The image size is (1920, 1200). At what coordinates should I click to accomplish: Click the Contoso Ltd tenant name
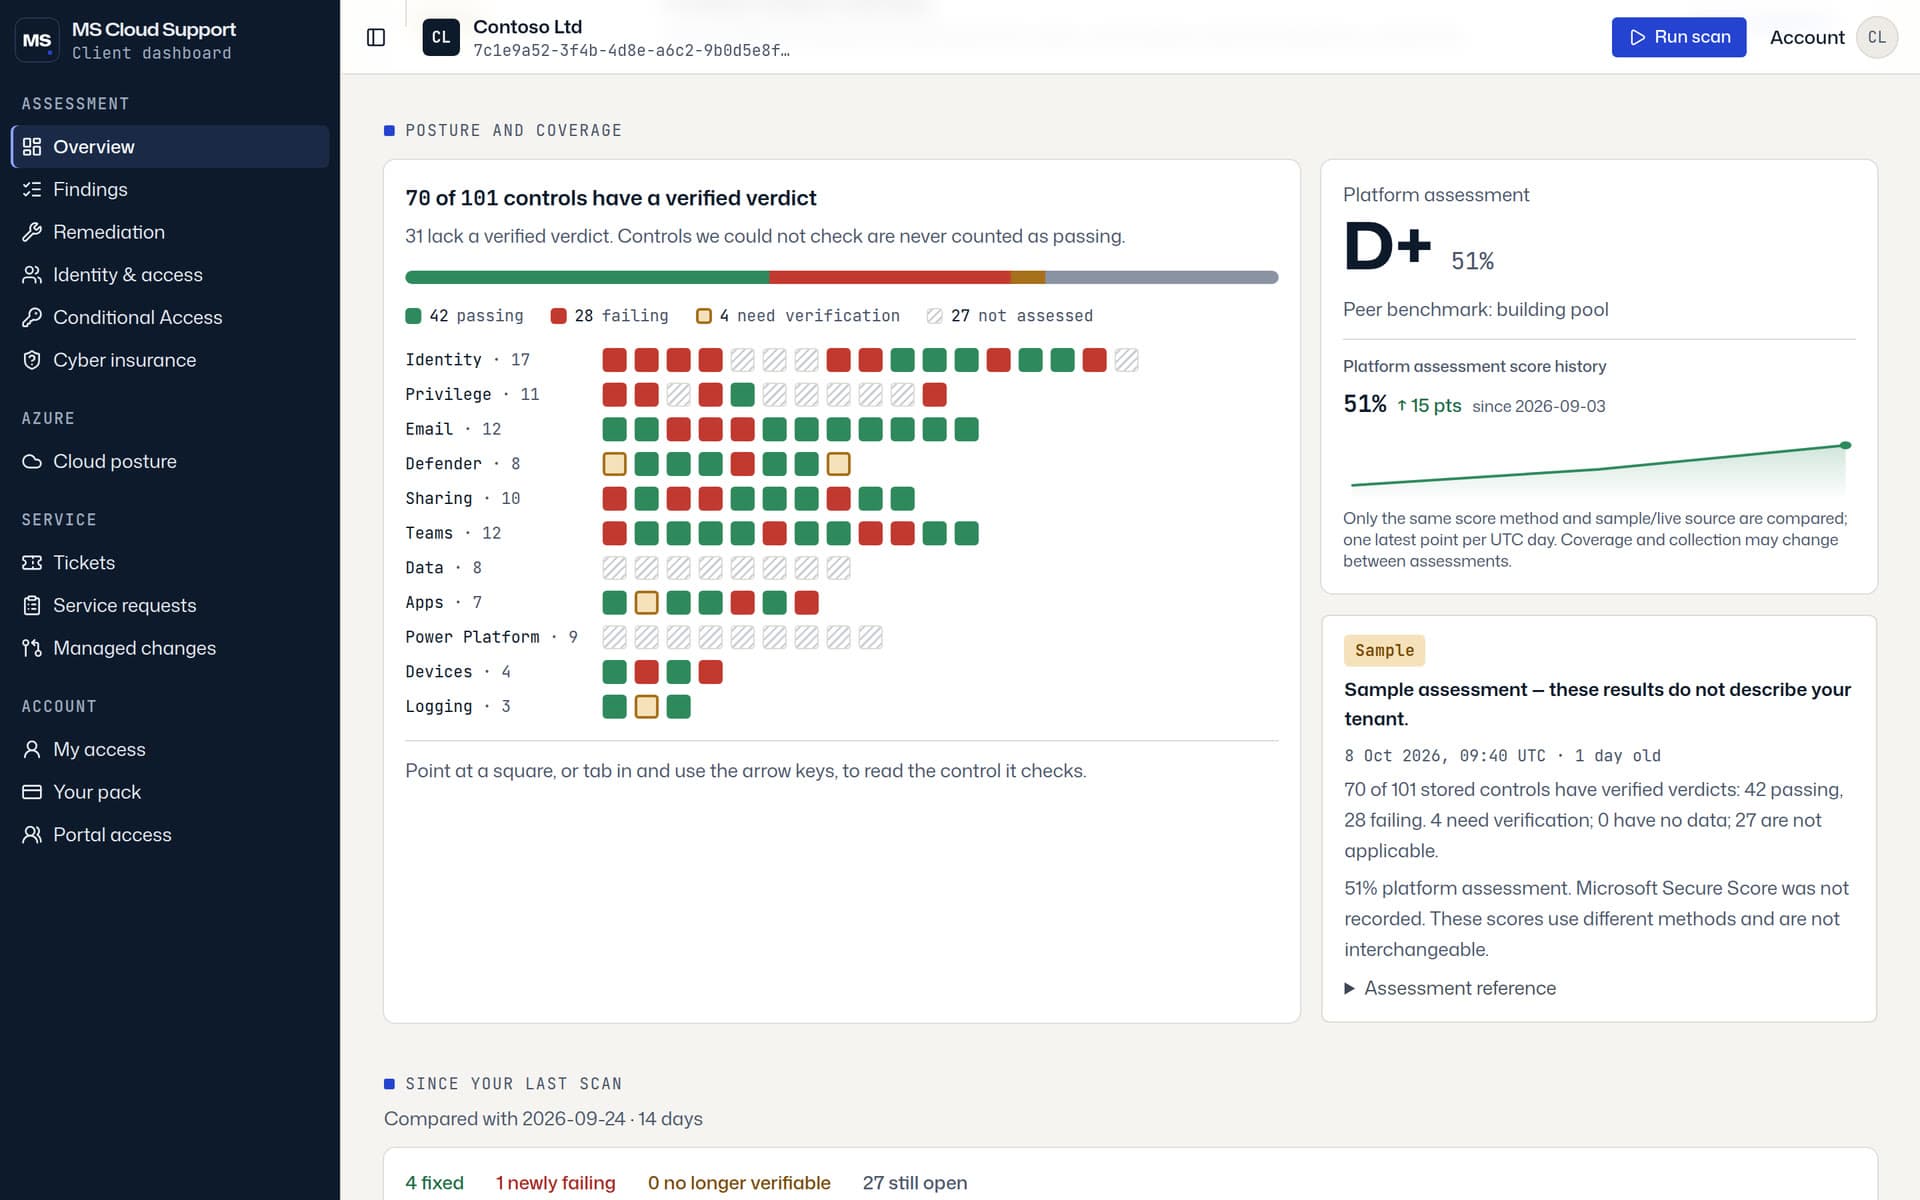click(527, 27)
